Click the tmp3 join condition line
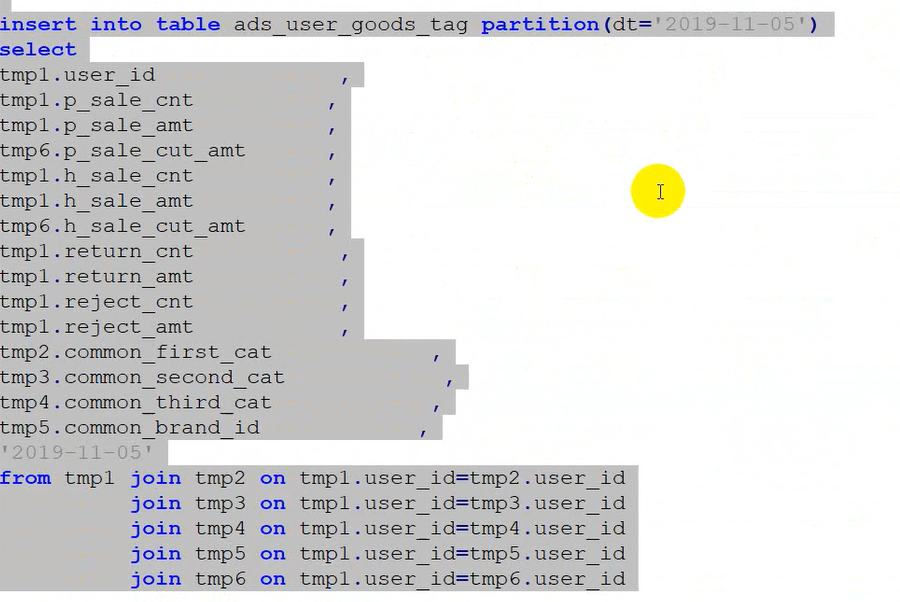 tap(378, 503)
